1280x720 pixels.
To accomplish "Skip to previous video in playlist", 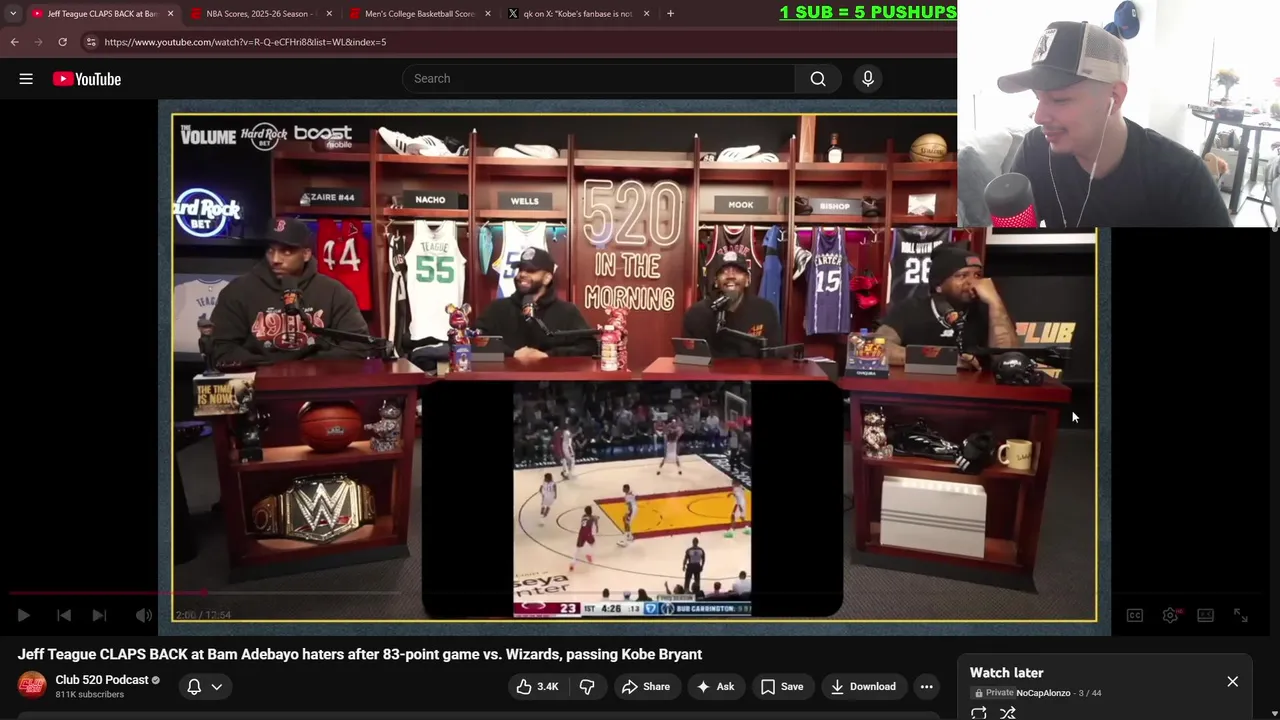I will click(x=63, y=615).
